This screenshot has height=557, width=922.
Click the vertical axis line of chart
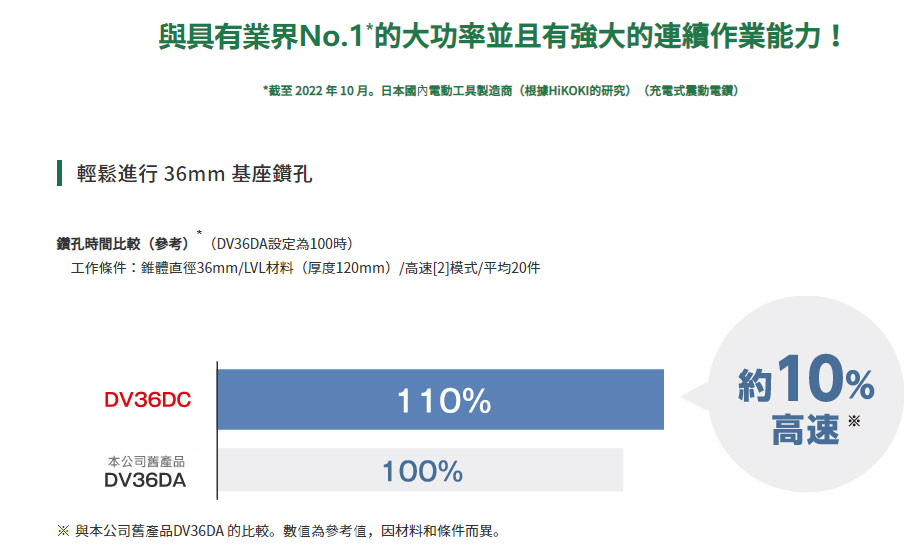click(217, 431)
